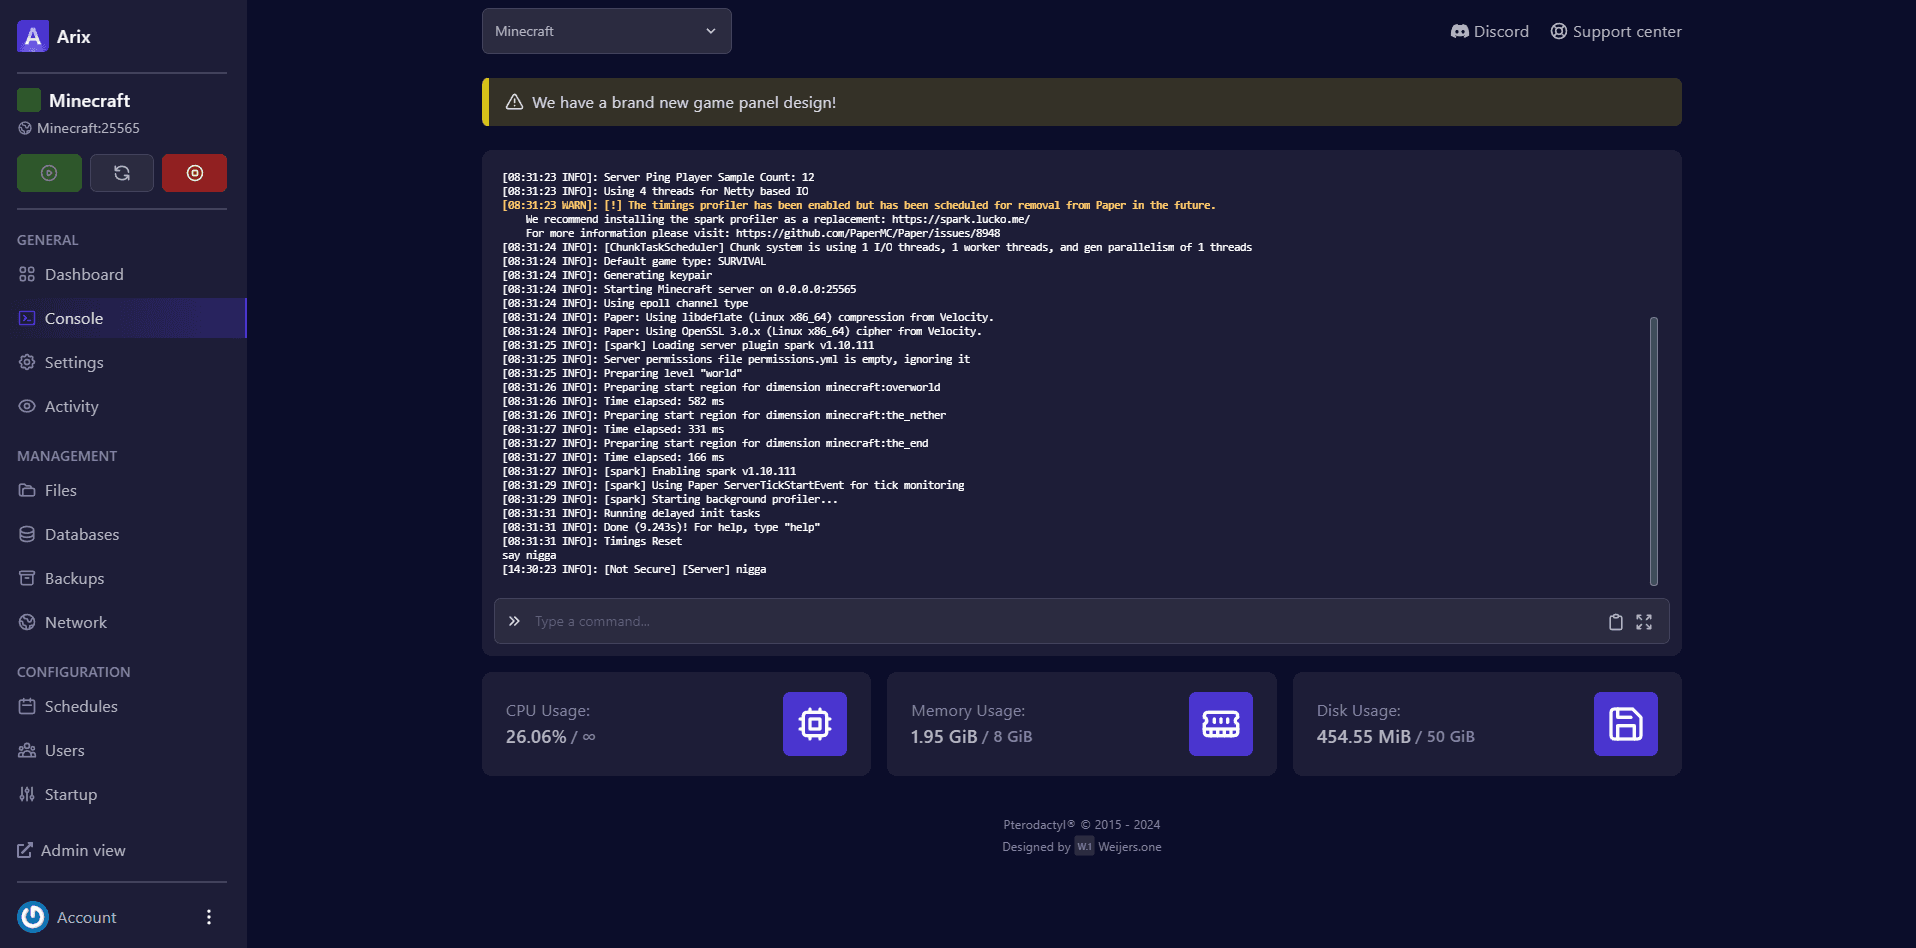This screenshot has height=948, width=1916.
Task: Expand console to fullscreen
Action: click(1645, 621)
